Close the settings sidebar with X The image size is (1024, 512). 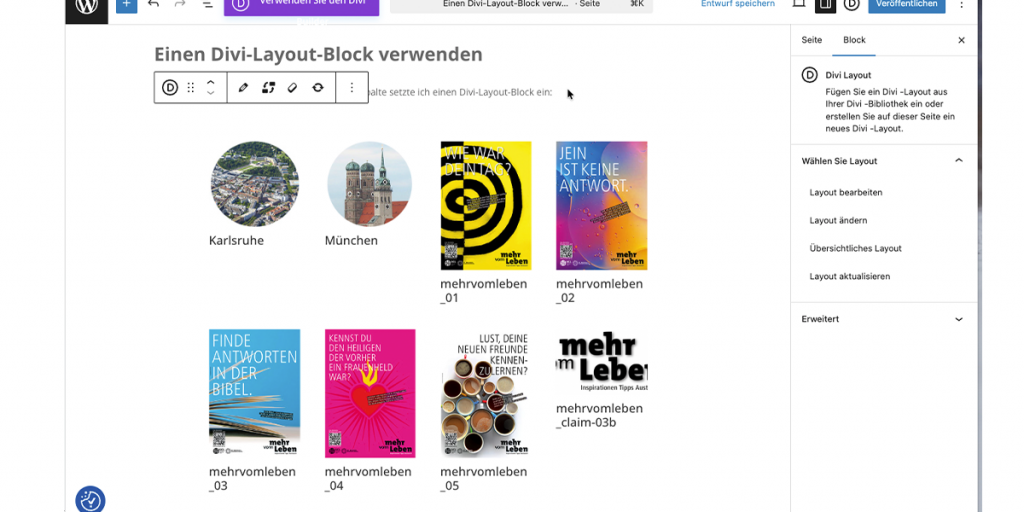[961, 40]
